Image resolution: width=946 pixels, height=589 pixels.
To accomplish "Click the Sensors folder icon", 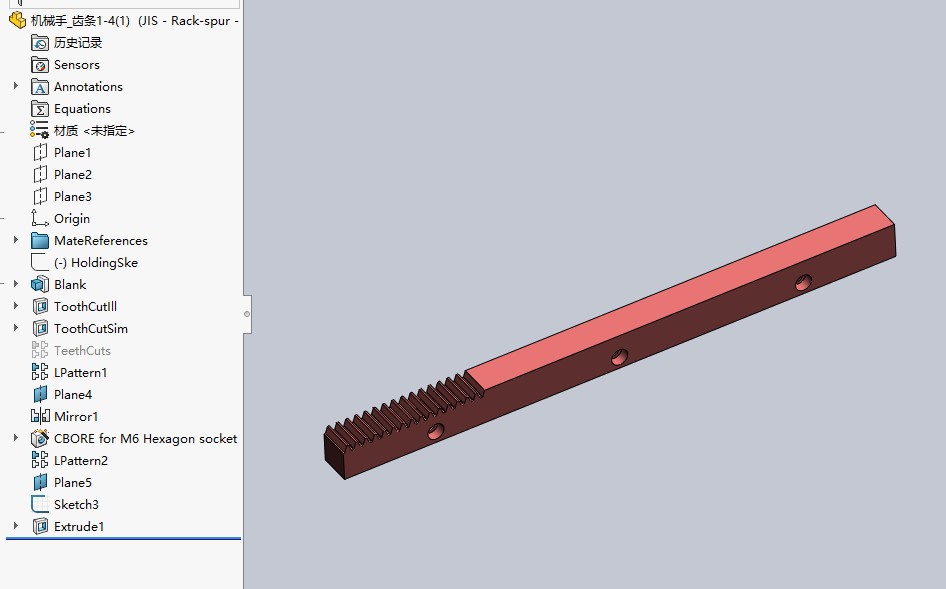I will 40,65.
